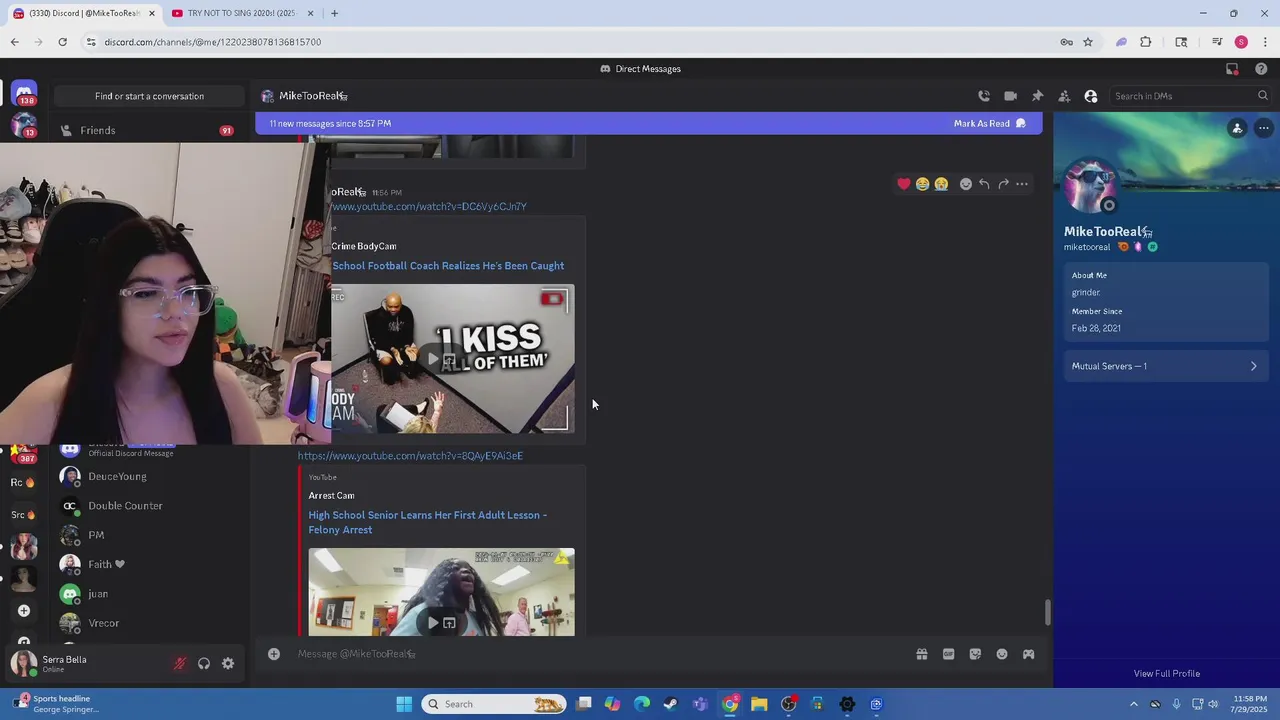Click 'Find or start a conversation'
Screen dimensions: 1280x720
click(149, 96)
